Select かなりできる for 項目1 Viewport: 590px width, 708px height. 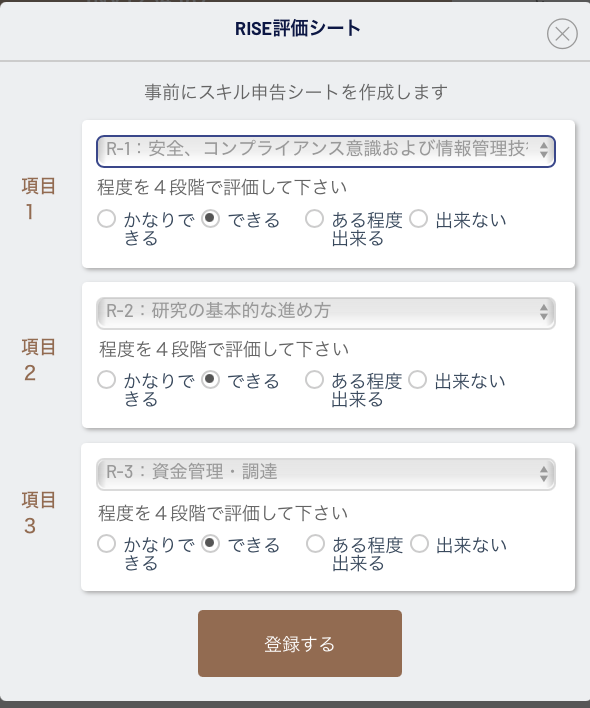tap(107, 219)
